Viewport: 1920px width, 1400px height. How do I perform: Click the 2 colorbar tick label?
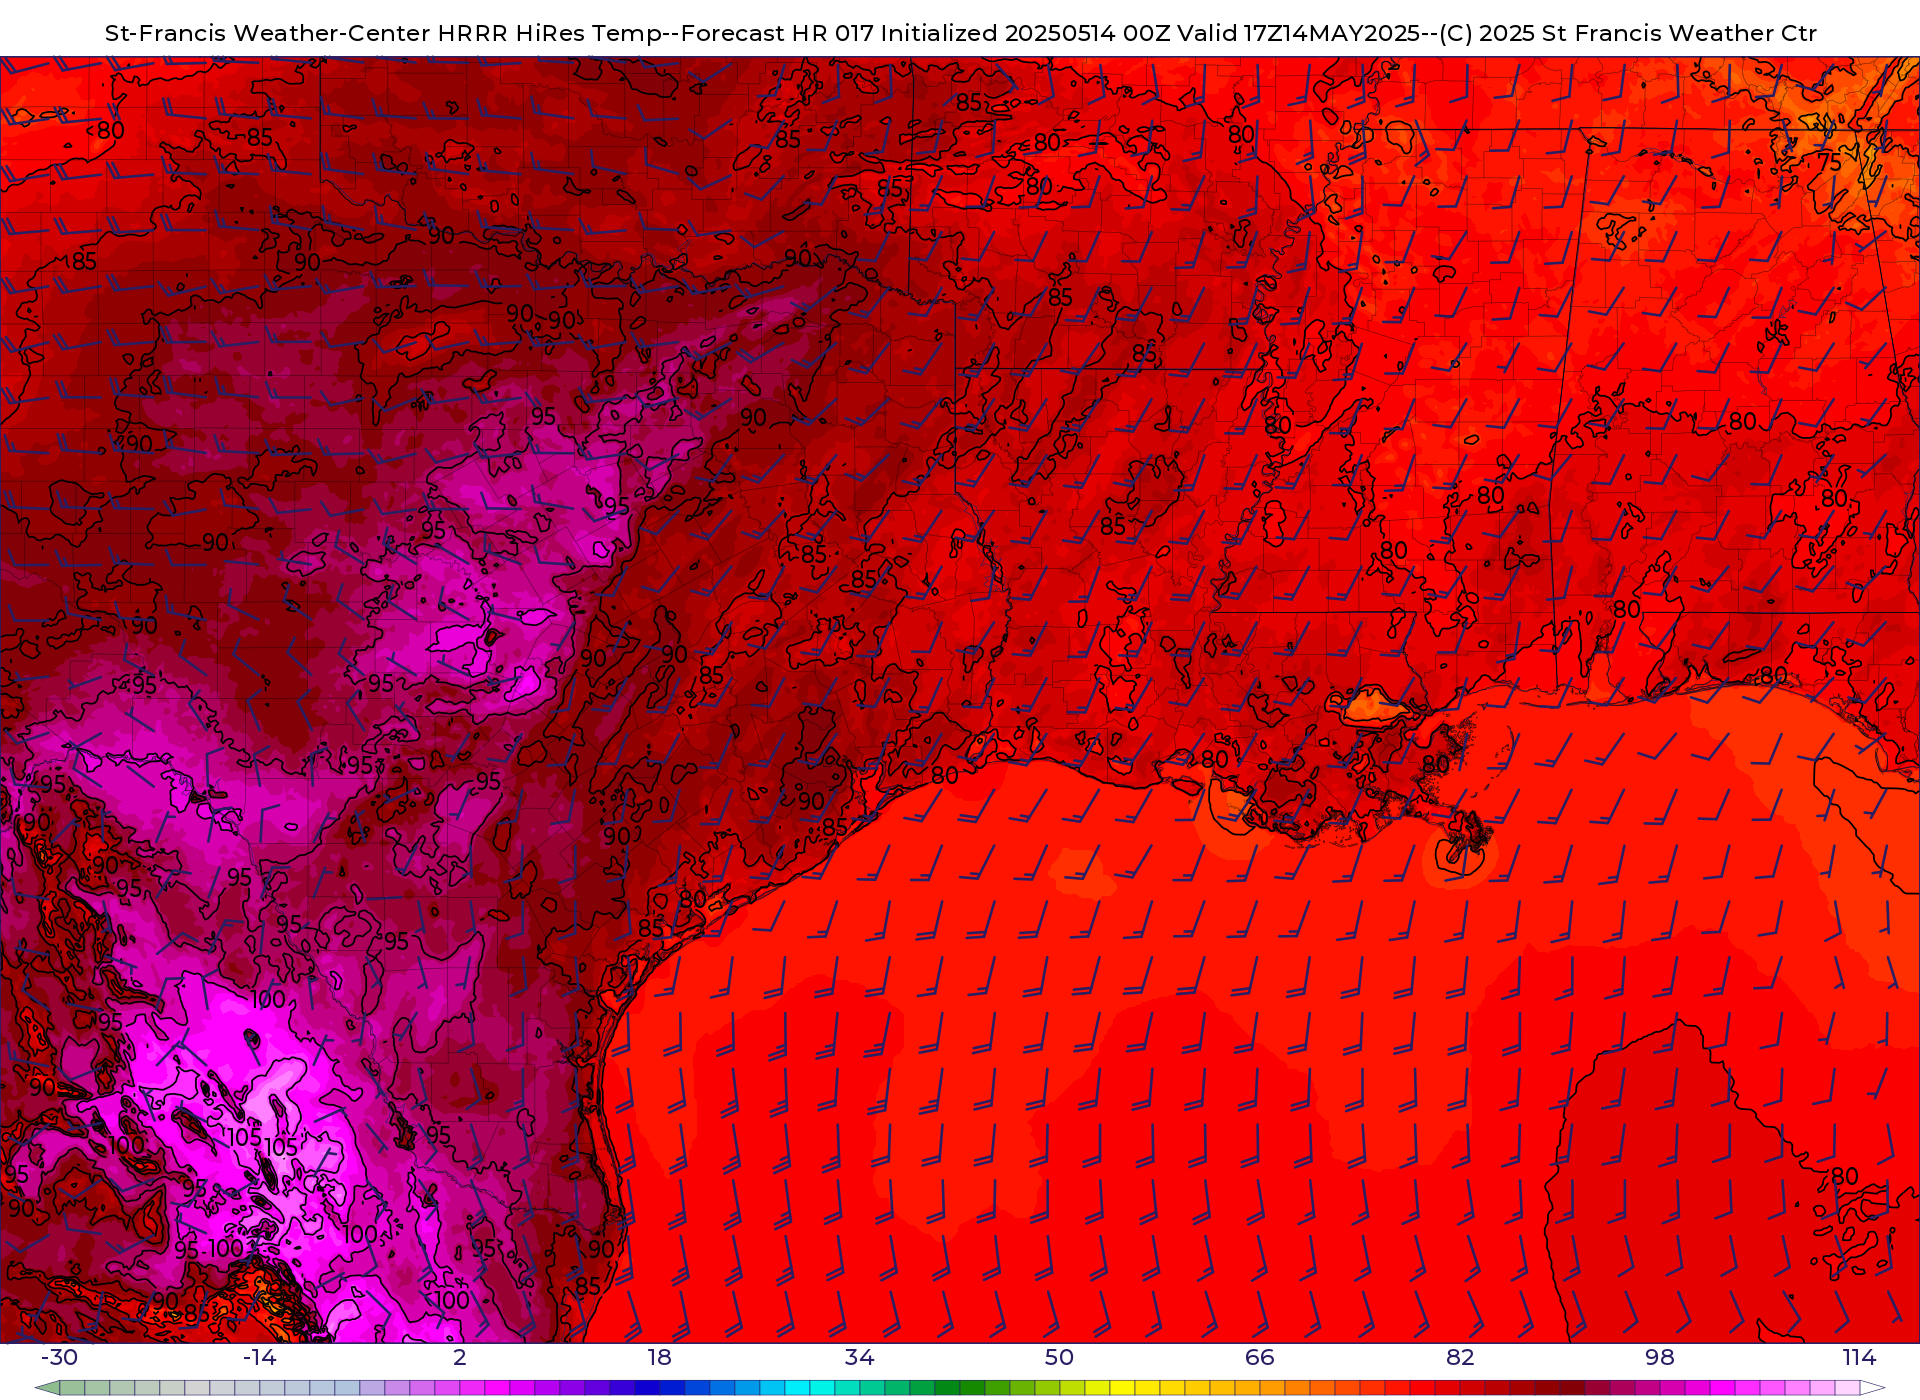[x=460, y=1357]
